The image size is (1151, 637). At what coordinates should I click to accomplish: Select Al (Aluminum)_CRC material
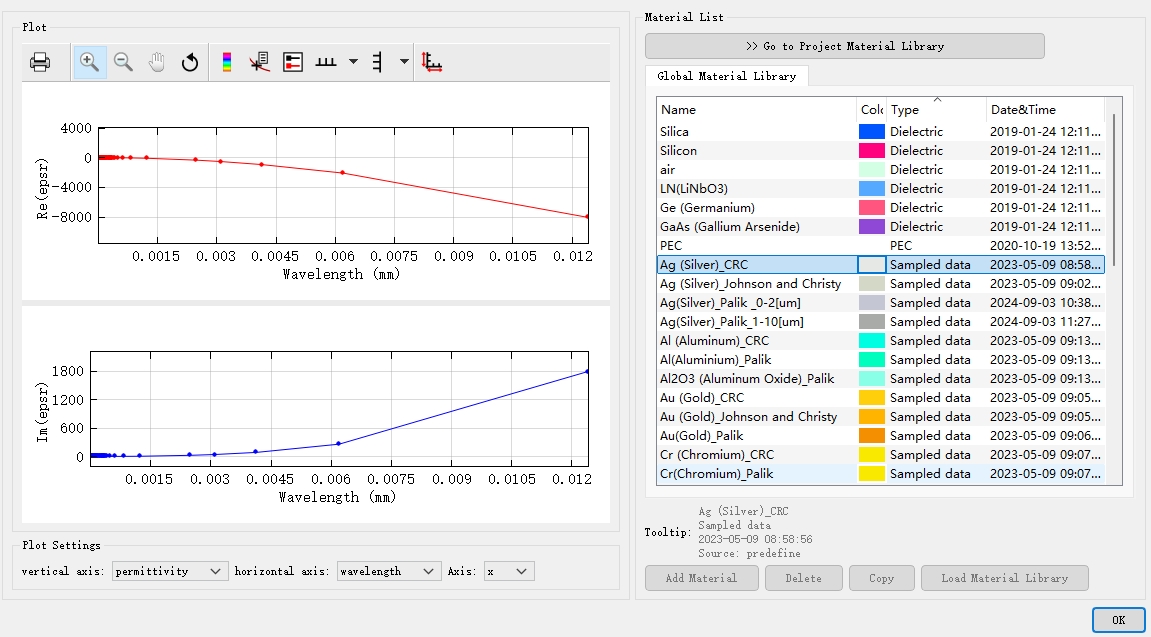880,341
